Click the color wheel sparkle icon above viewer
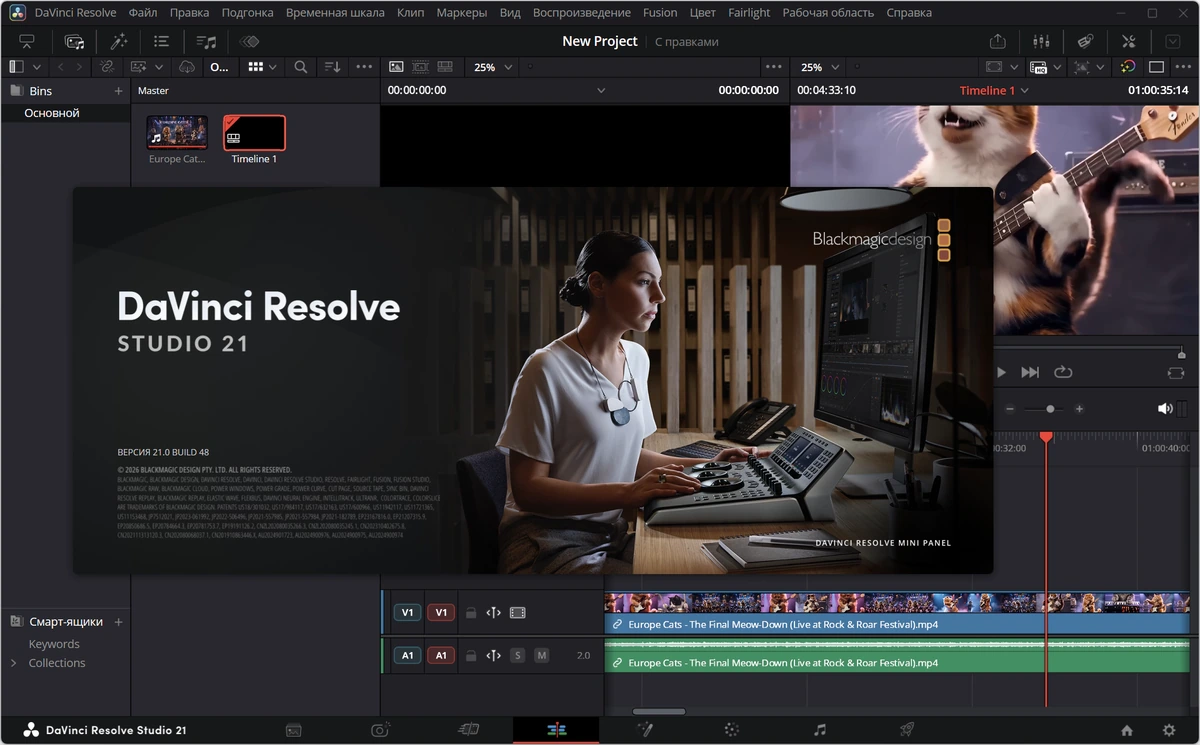The image size is (1200, 745). pyautogui.click(x=1128, y=67)
